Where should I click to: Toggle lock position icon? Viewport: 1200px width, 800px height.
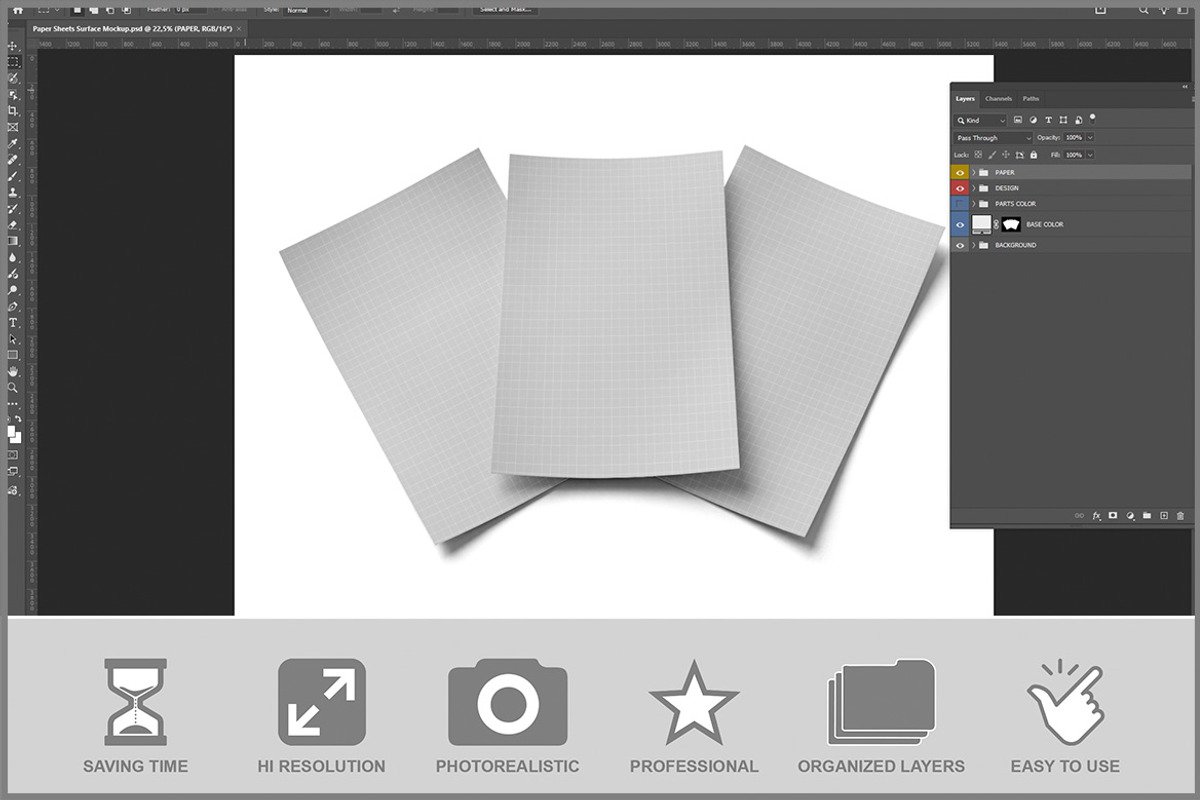point(1006,155)
